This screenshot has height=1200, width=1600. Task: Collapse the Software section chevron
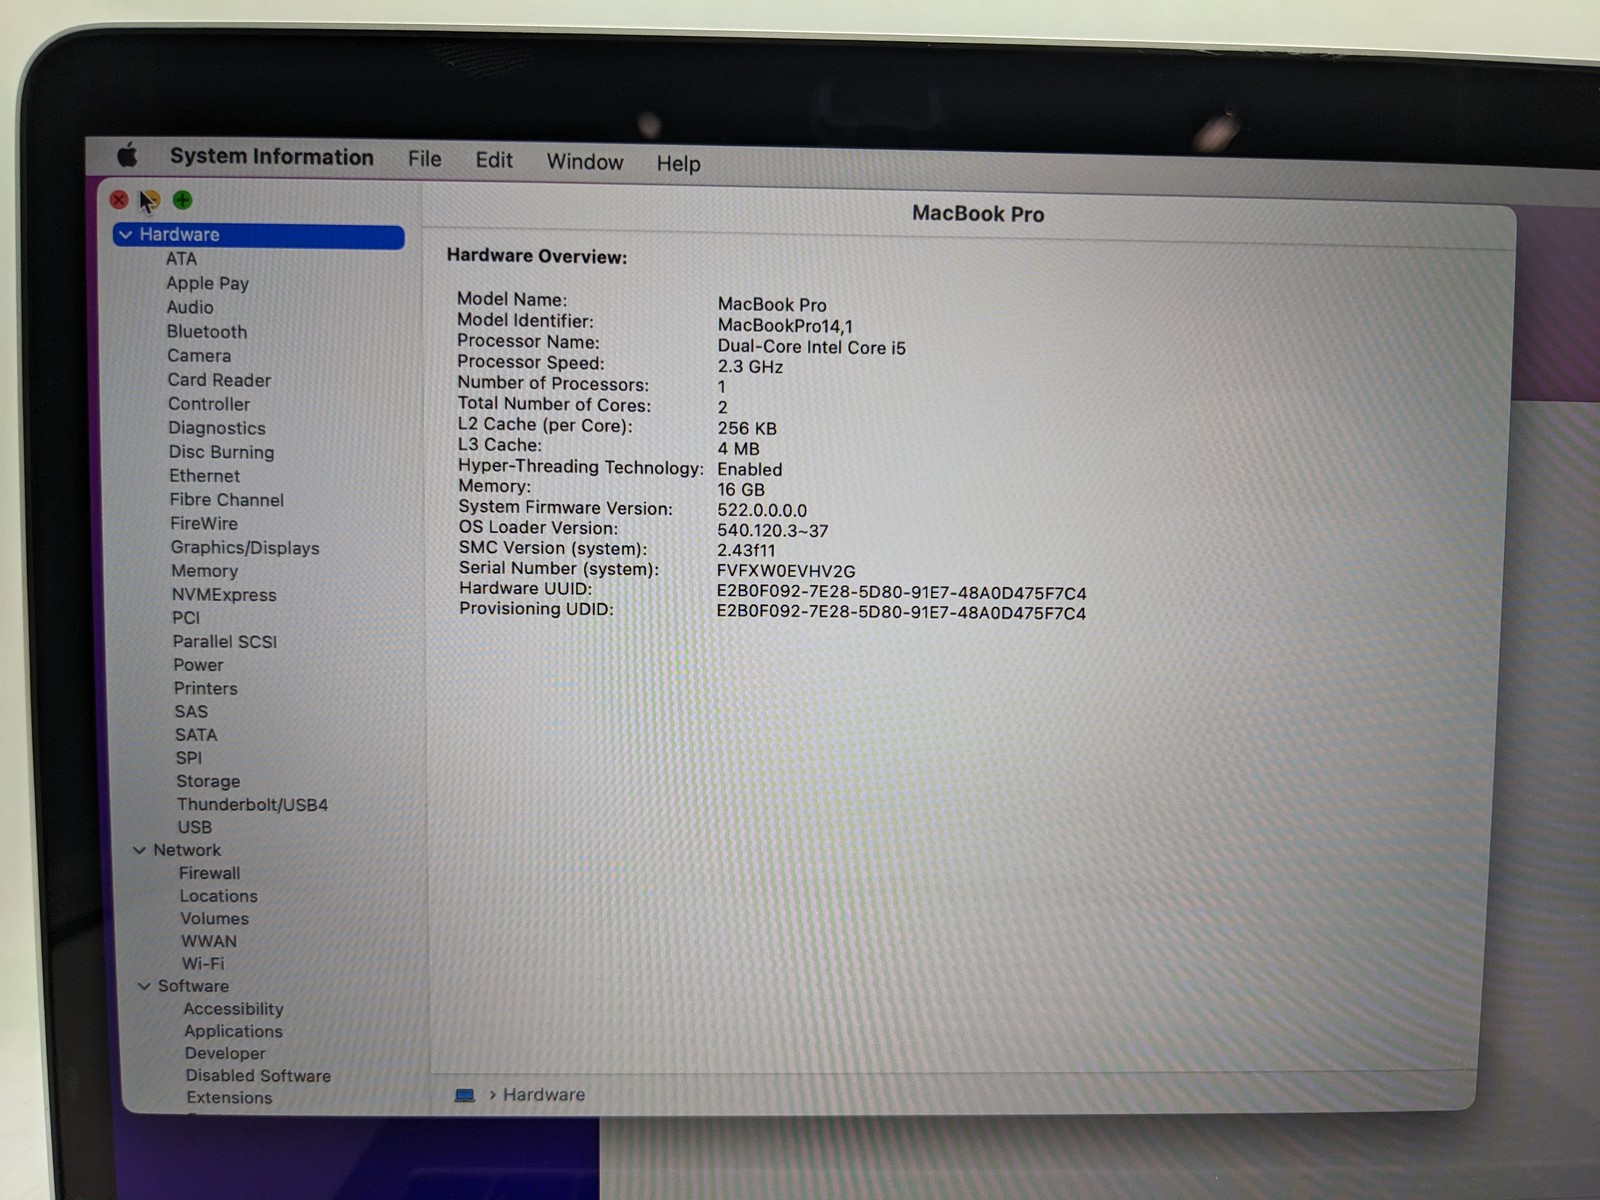(144, 986)
